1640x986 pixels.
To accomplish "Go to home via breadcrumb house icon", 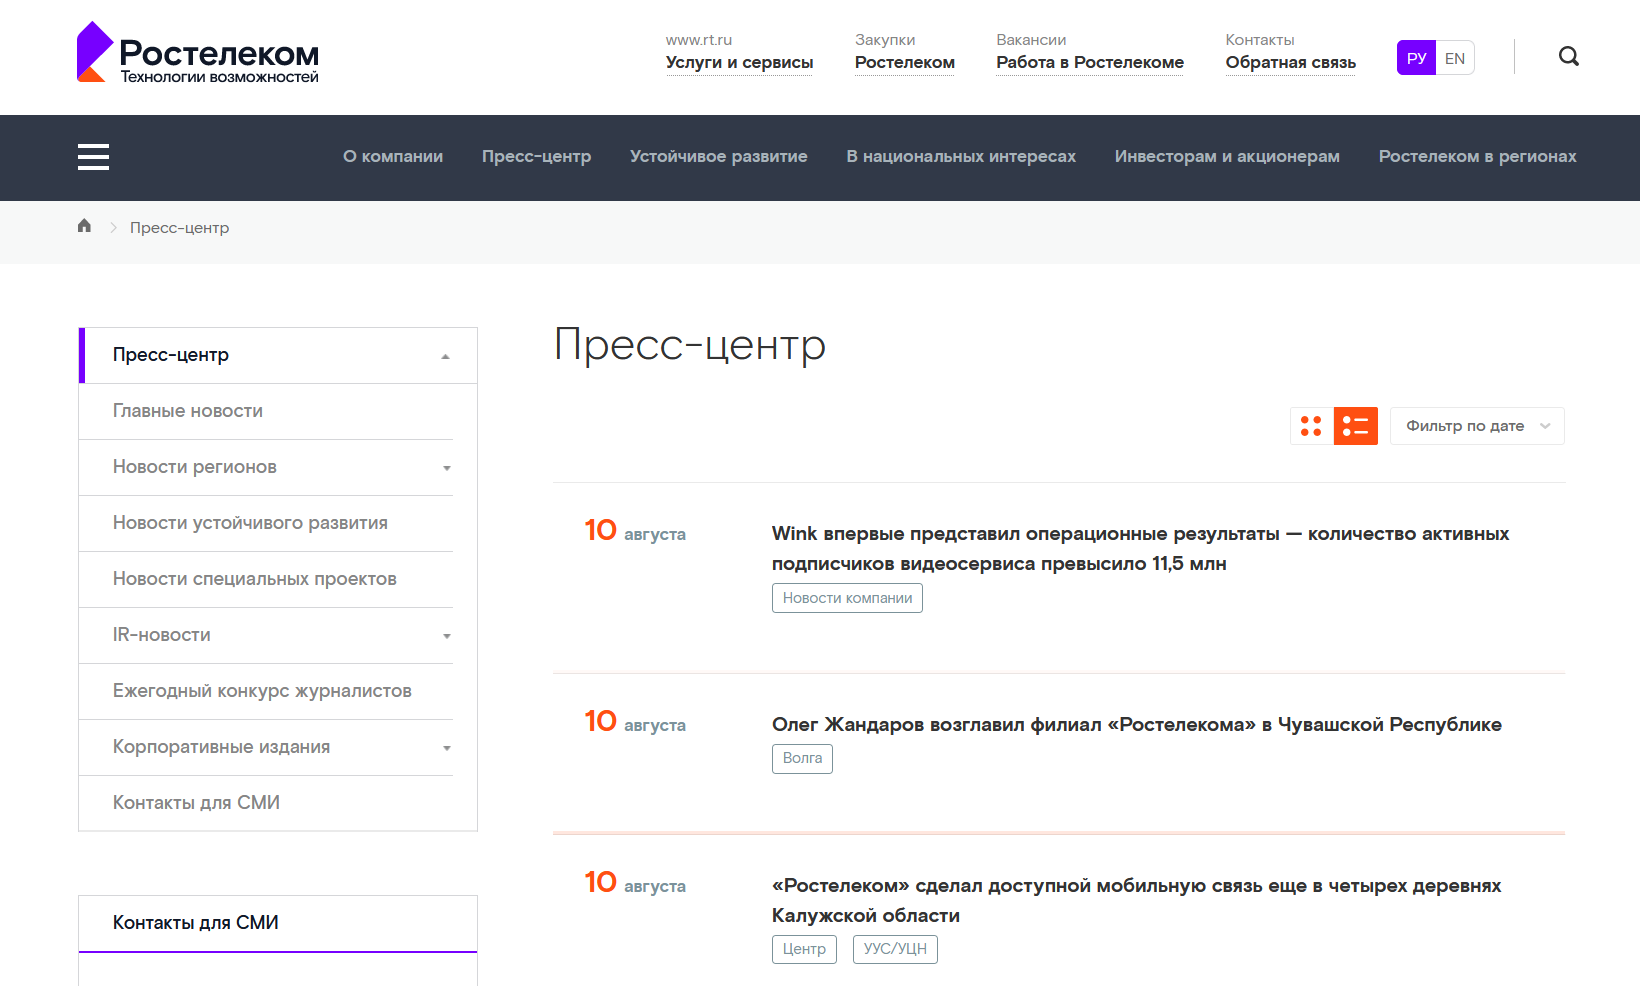I will click(x=84, y=226).
